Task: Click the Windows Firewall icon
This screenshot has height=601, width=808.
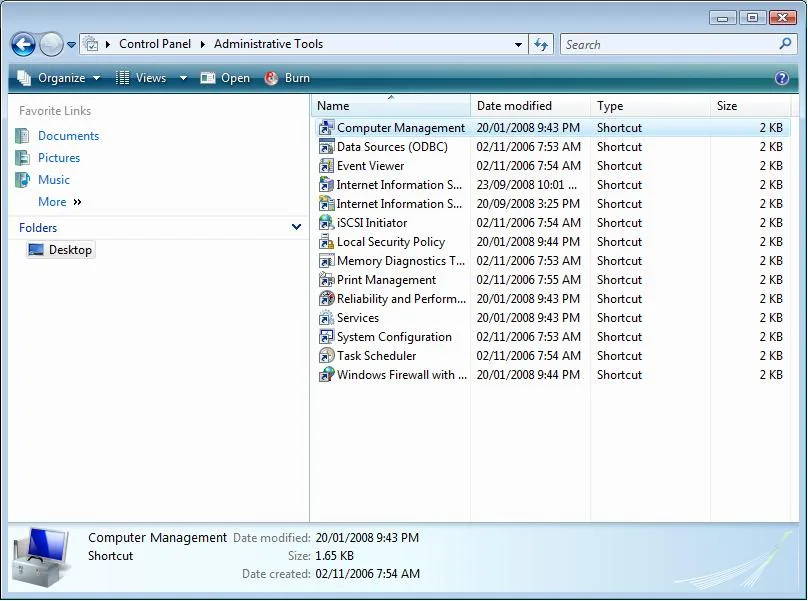Action: 326,375
